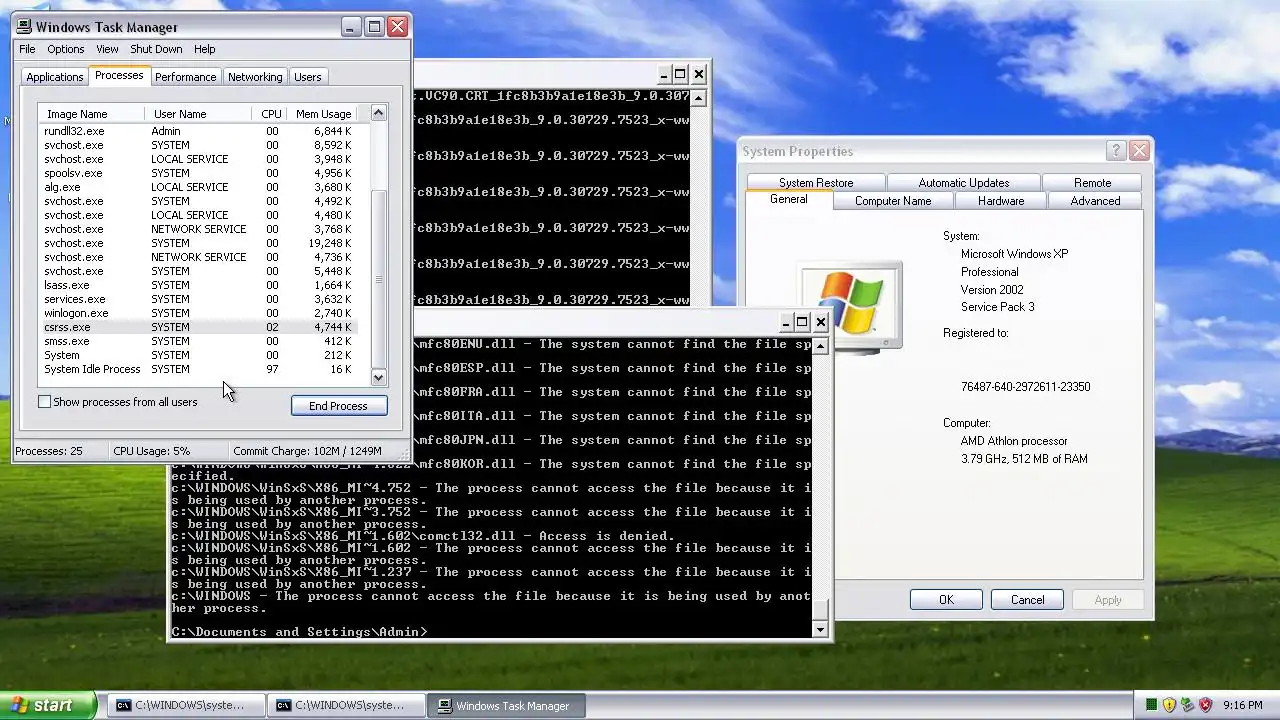Click the product ID 76487-640-2972611-23350

pos(1025,387)
